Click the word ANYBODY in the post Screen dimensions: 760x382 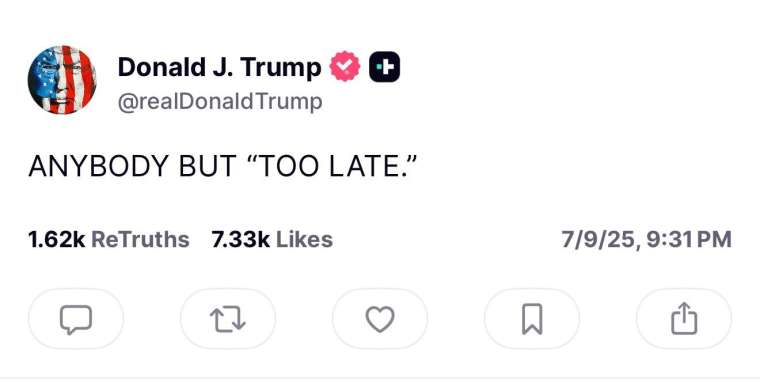98,166
